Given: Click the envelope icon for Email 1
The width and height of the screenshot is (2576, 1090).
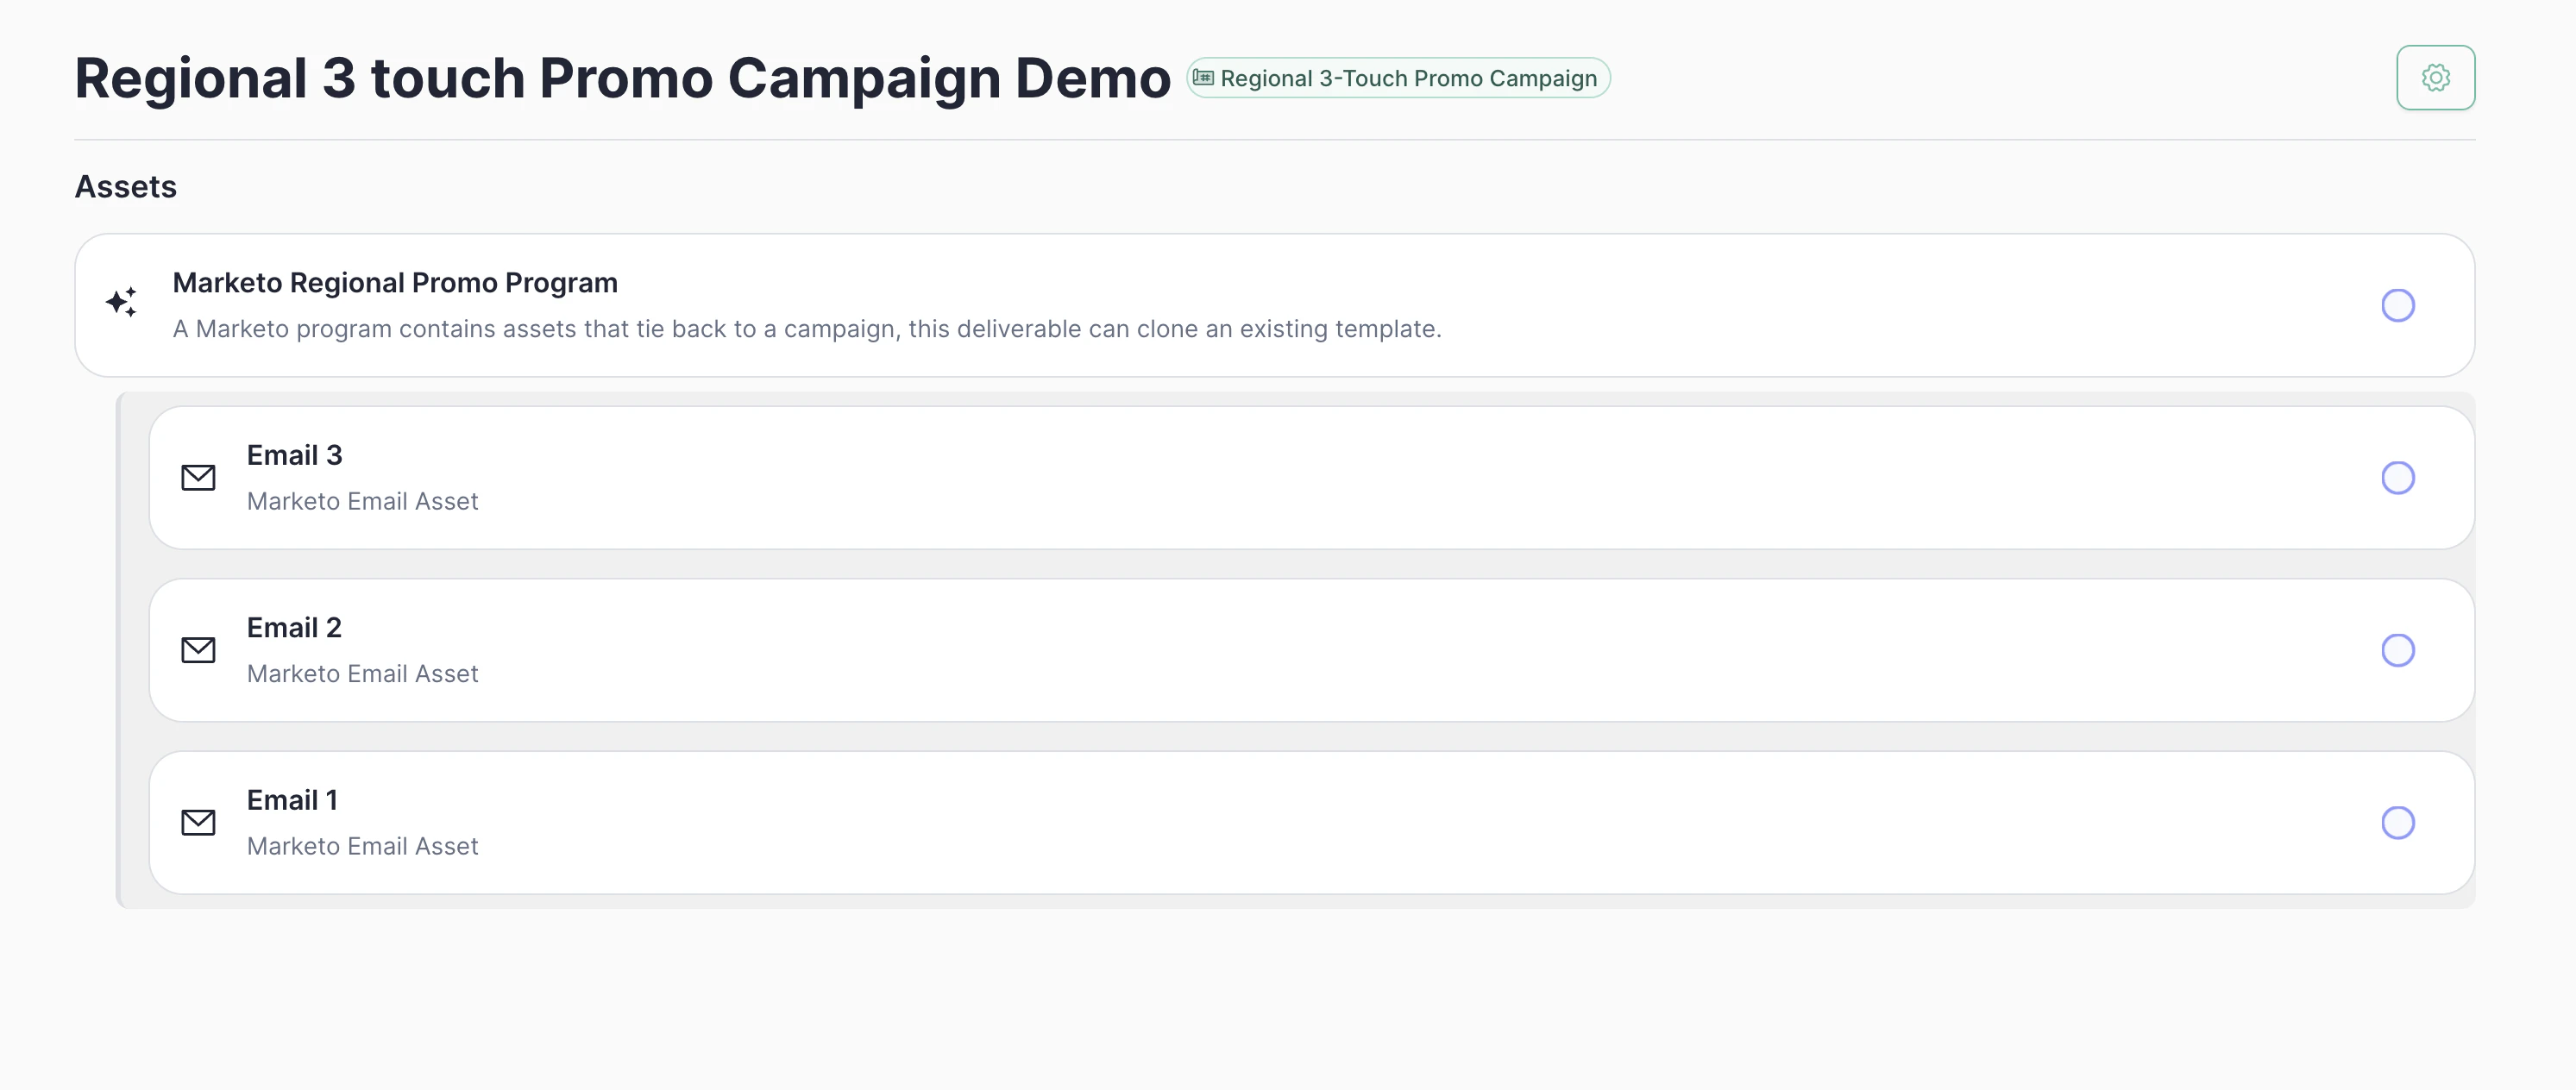Looking at the screenshot, I should (199, 822).
